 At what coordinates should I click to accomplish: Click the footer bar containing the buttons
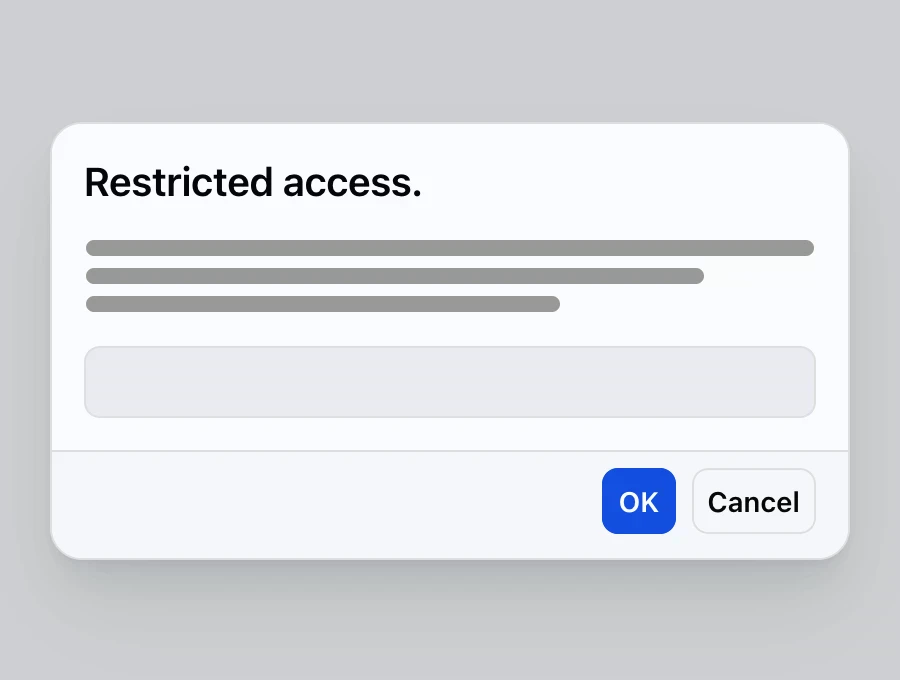[x=300, y=501]
